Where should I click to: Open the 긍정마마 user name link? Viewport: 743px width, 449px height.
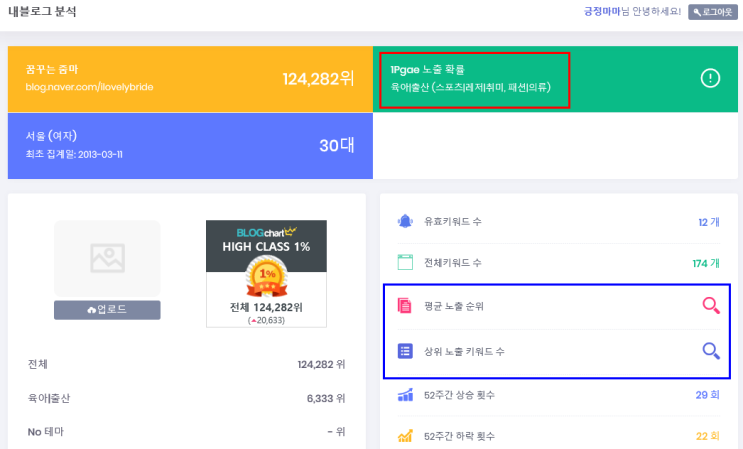[x=602, y=11]
